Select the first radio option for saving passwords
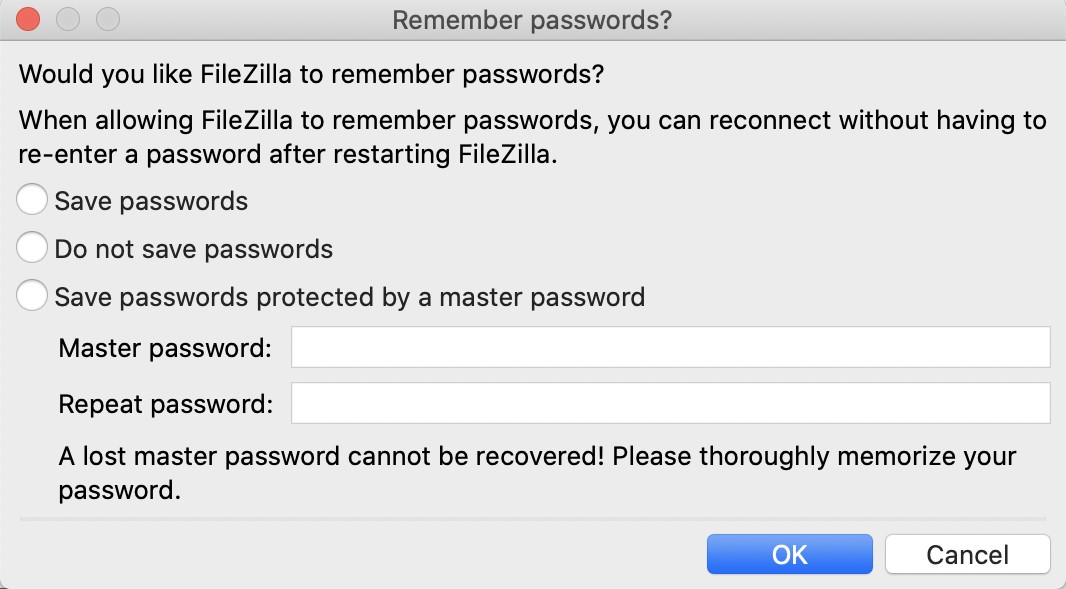The width and height of the screenshot is (1066, 589). tap(31, 199)
